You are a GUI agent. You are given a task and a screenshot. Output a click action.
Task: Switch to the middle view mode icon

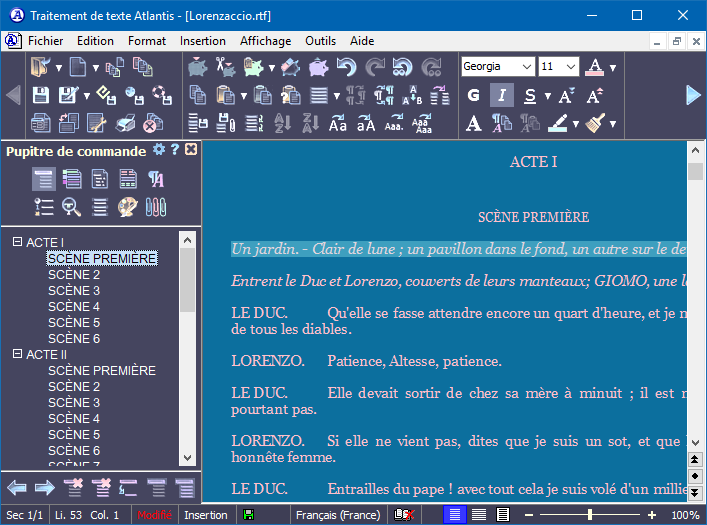click(x=478, y=515)
